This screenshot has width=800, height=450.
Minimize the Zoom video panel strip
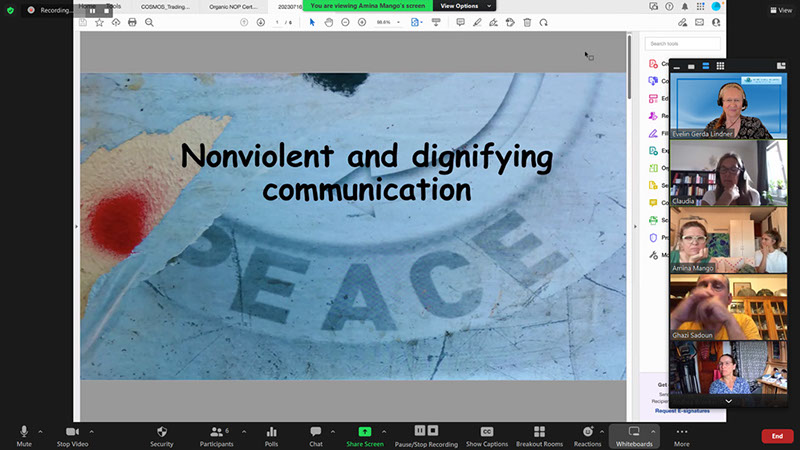click(677, 66)
